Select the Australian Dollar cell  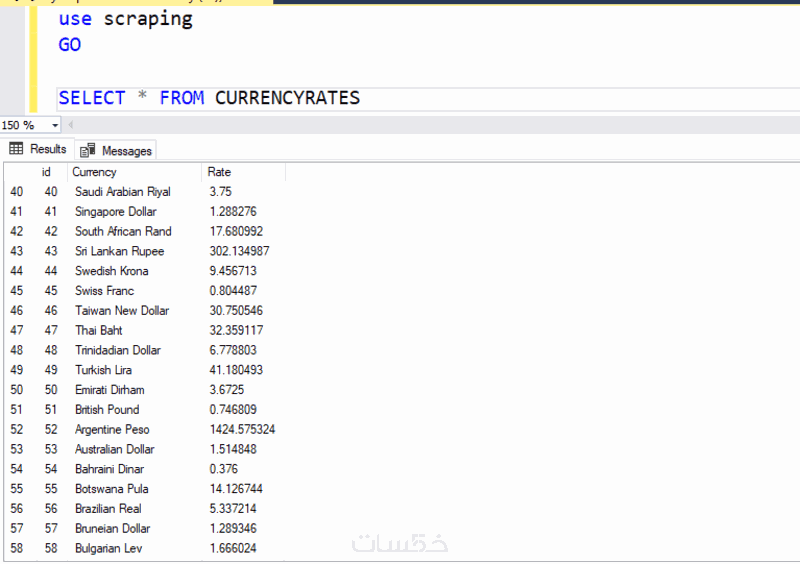point(115,449)
